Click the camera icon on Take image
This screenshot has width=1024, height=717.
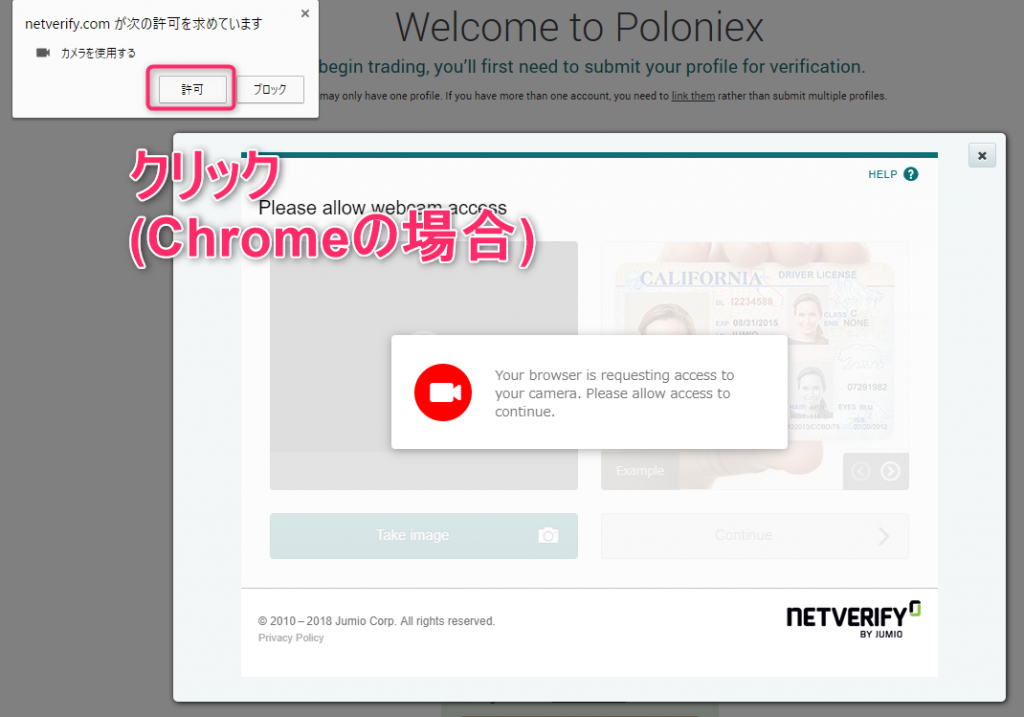coord(548,536)
